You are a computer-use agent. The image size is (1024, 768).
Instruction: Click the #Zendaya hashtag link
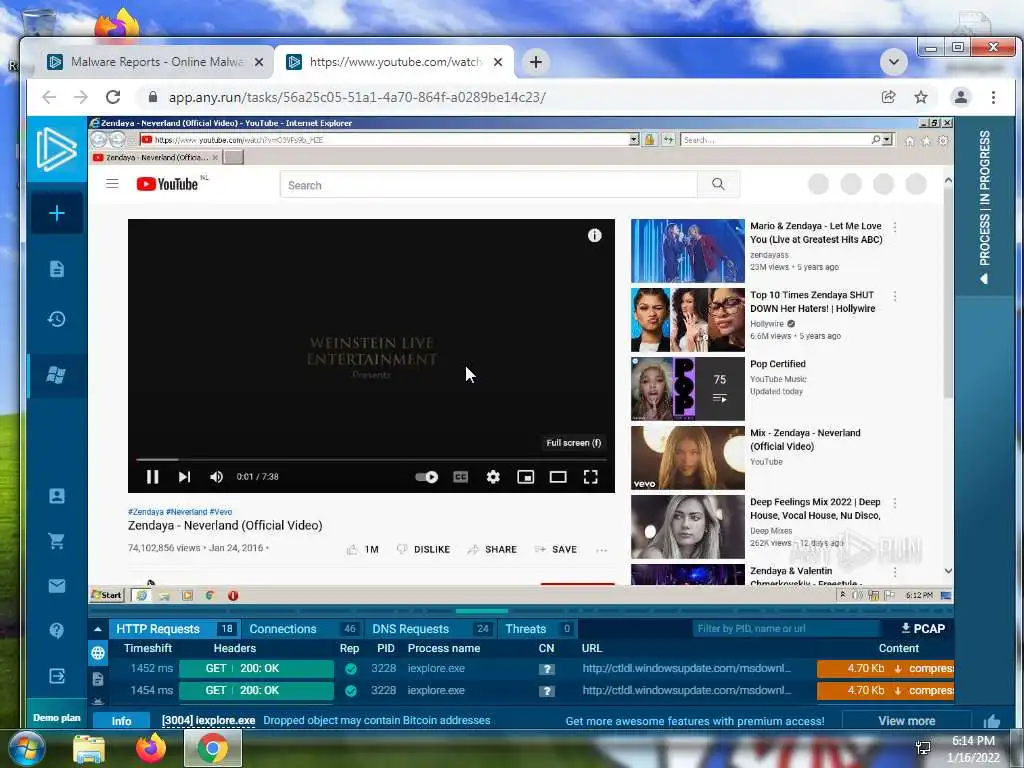click(x=146, y=512)
